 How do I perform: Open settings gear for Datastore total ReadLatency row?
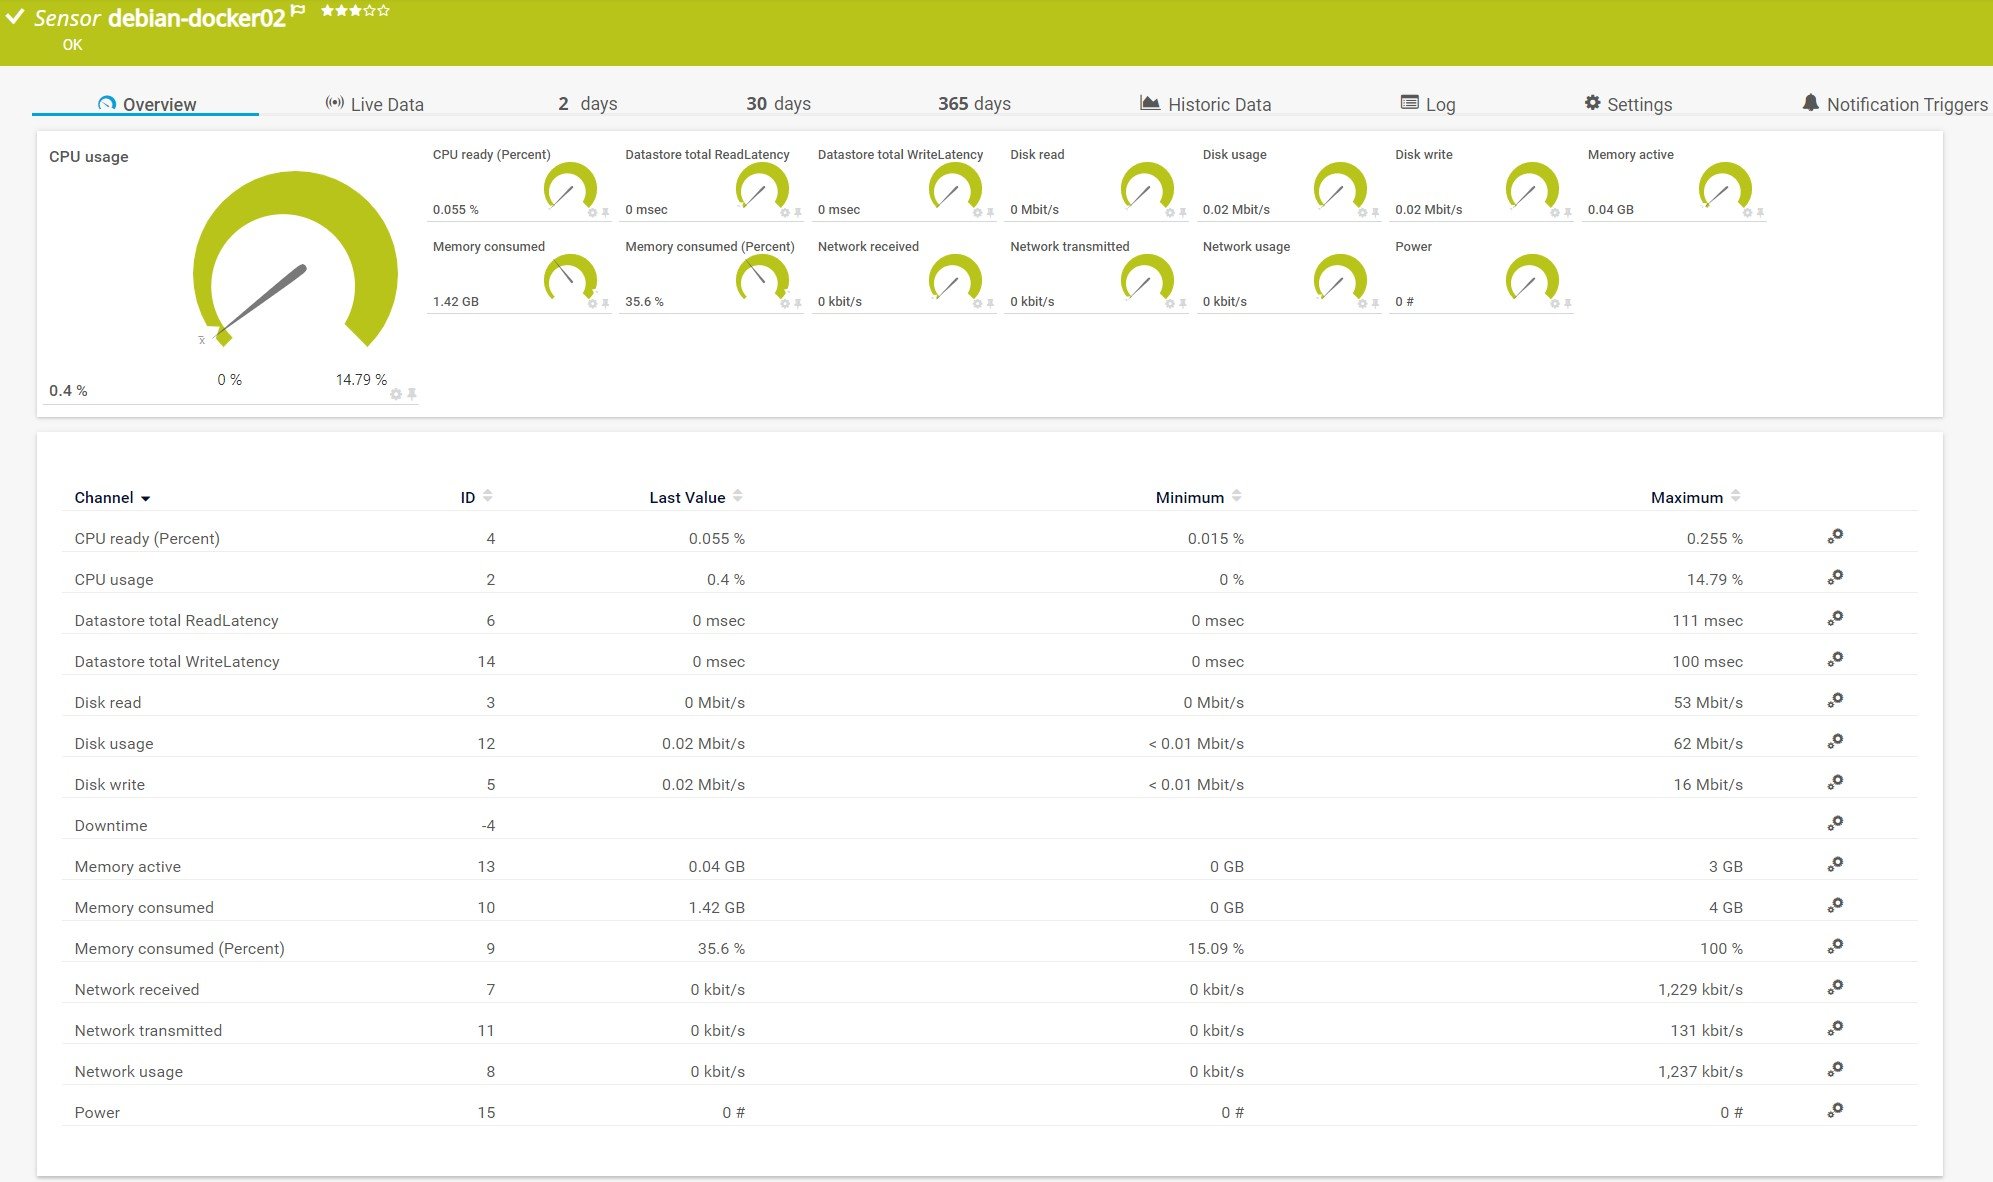click(x=1835, y=619)
